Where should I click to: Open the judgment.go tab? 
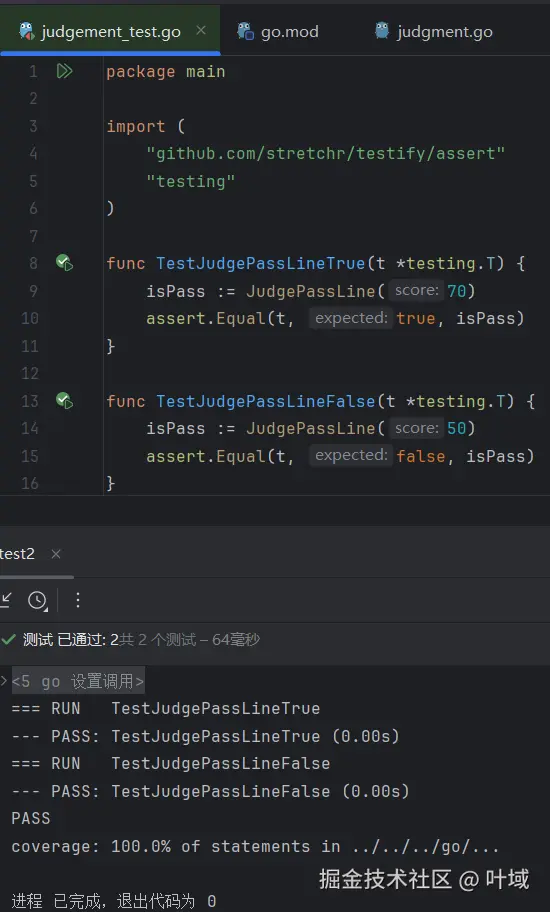(434, 31)
